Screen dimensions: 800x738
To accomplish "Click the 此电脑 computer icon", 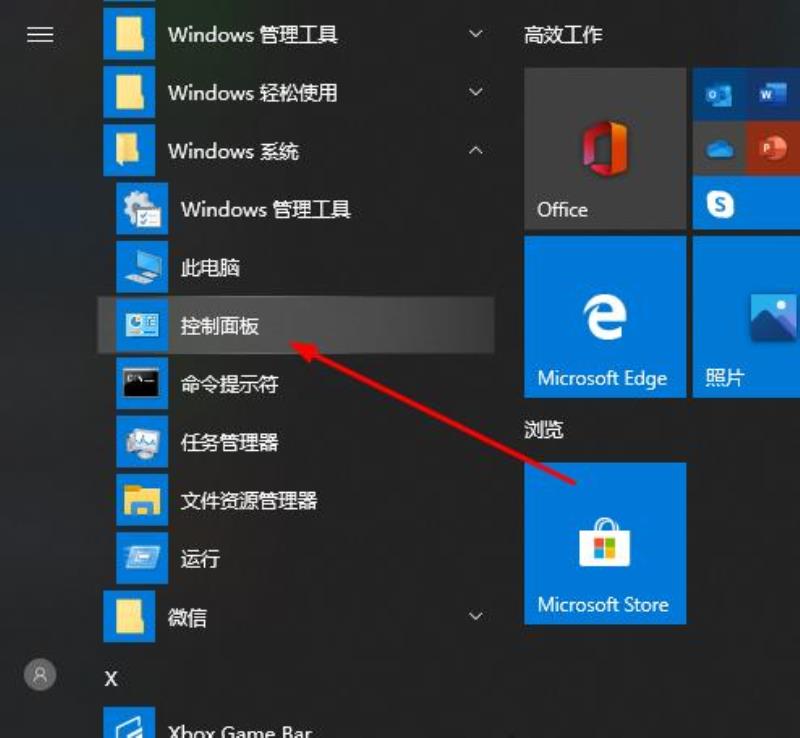I will coord(142,267).
